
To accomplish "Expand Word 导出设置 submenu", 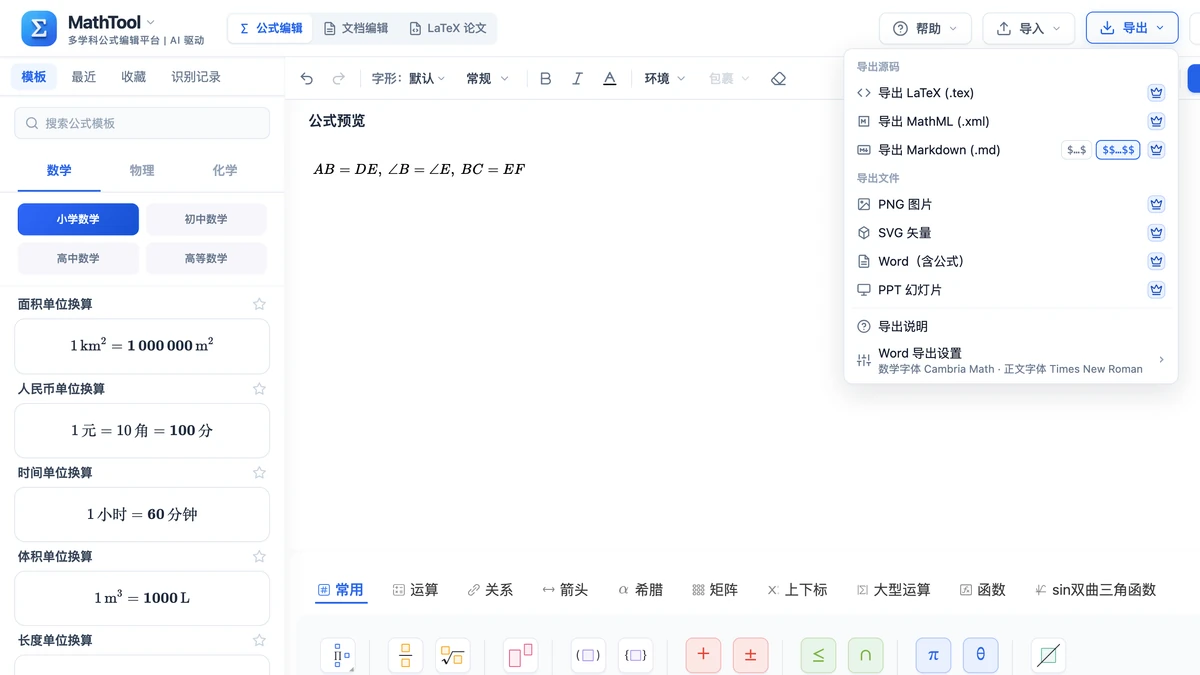I will coord(1011,360).
